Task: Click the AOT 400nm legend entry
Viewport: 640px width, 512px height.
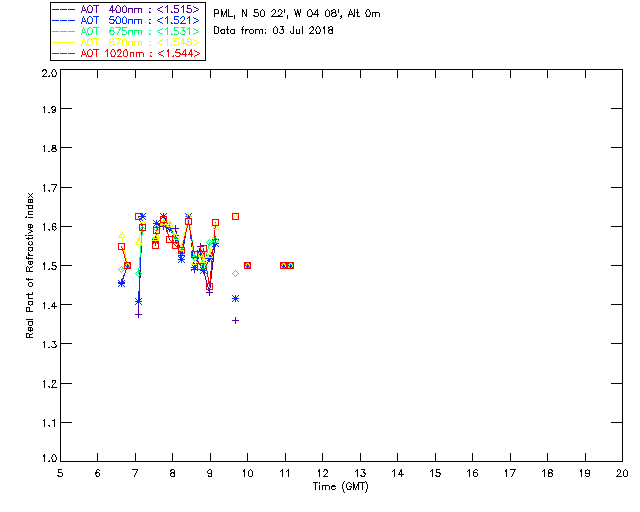Action: [126, 9]
